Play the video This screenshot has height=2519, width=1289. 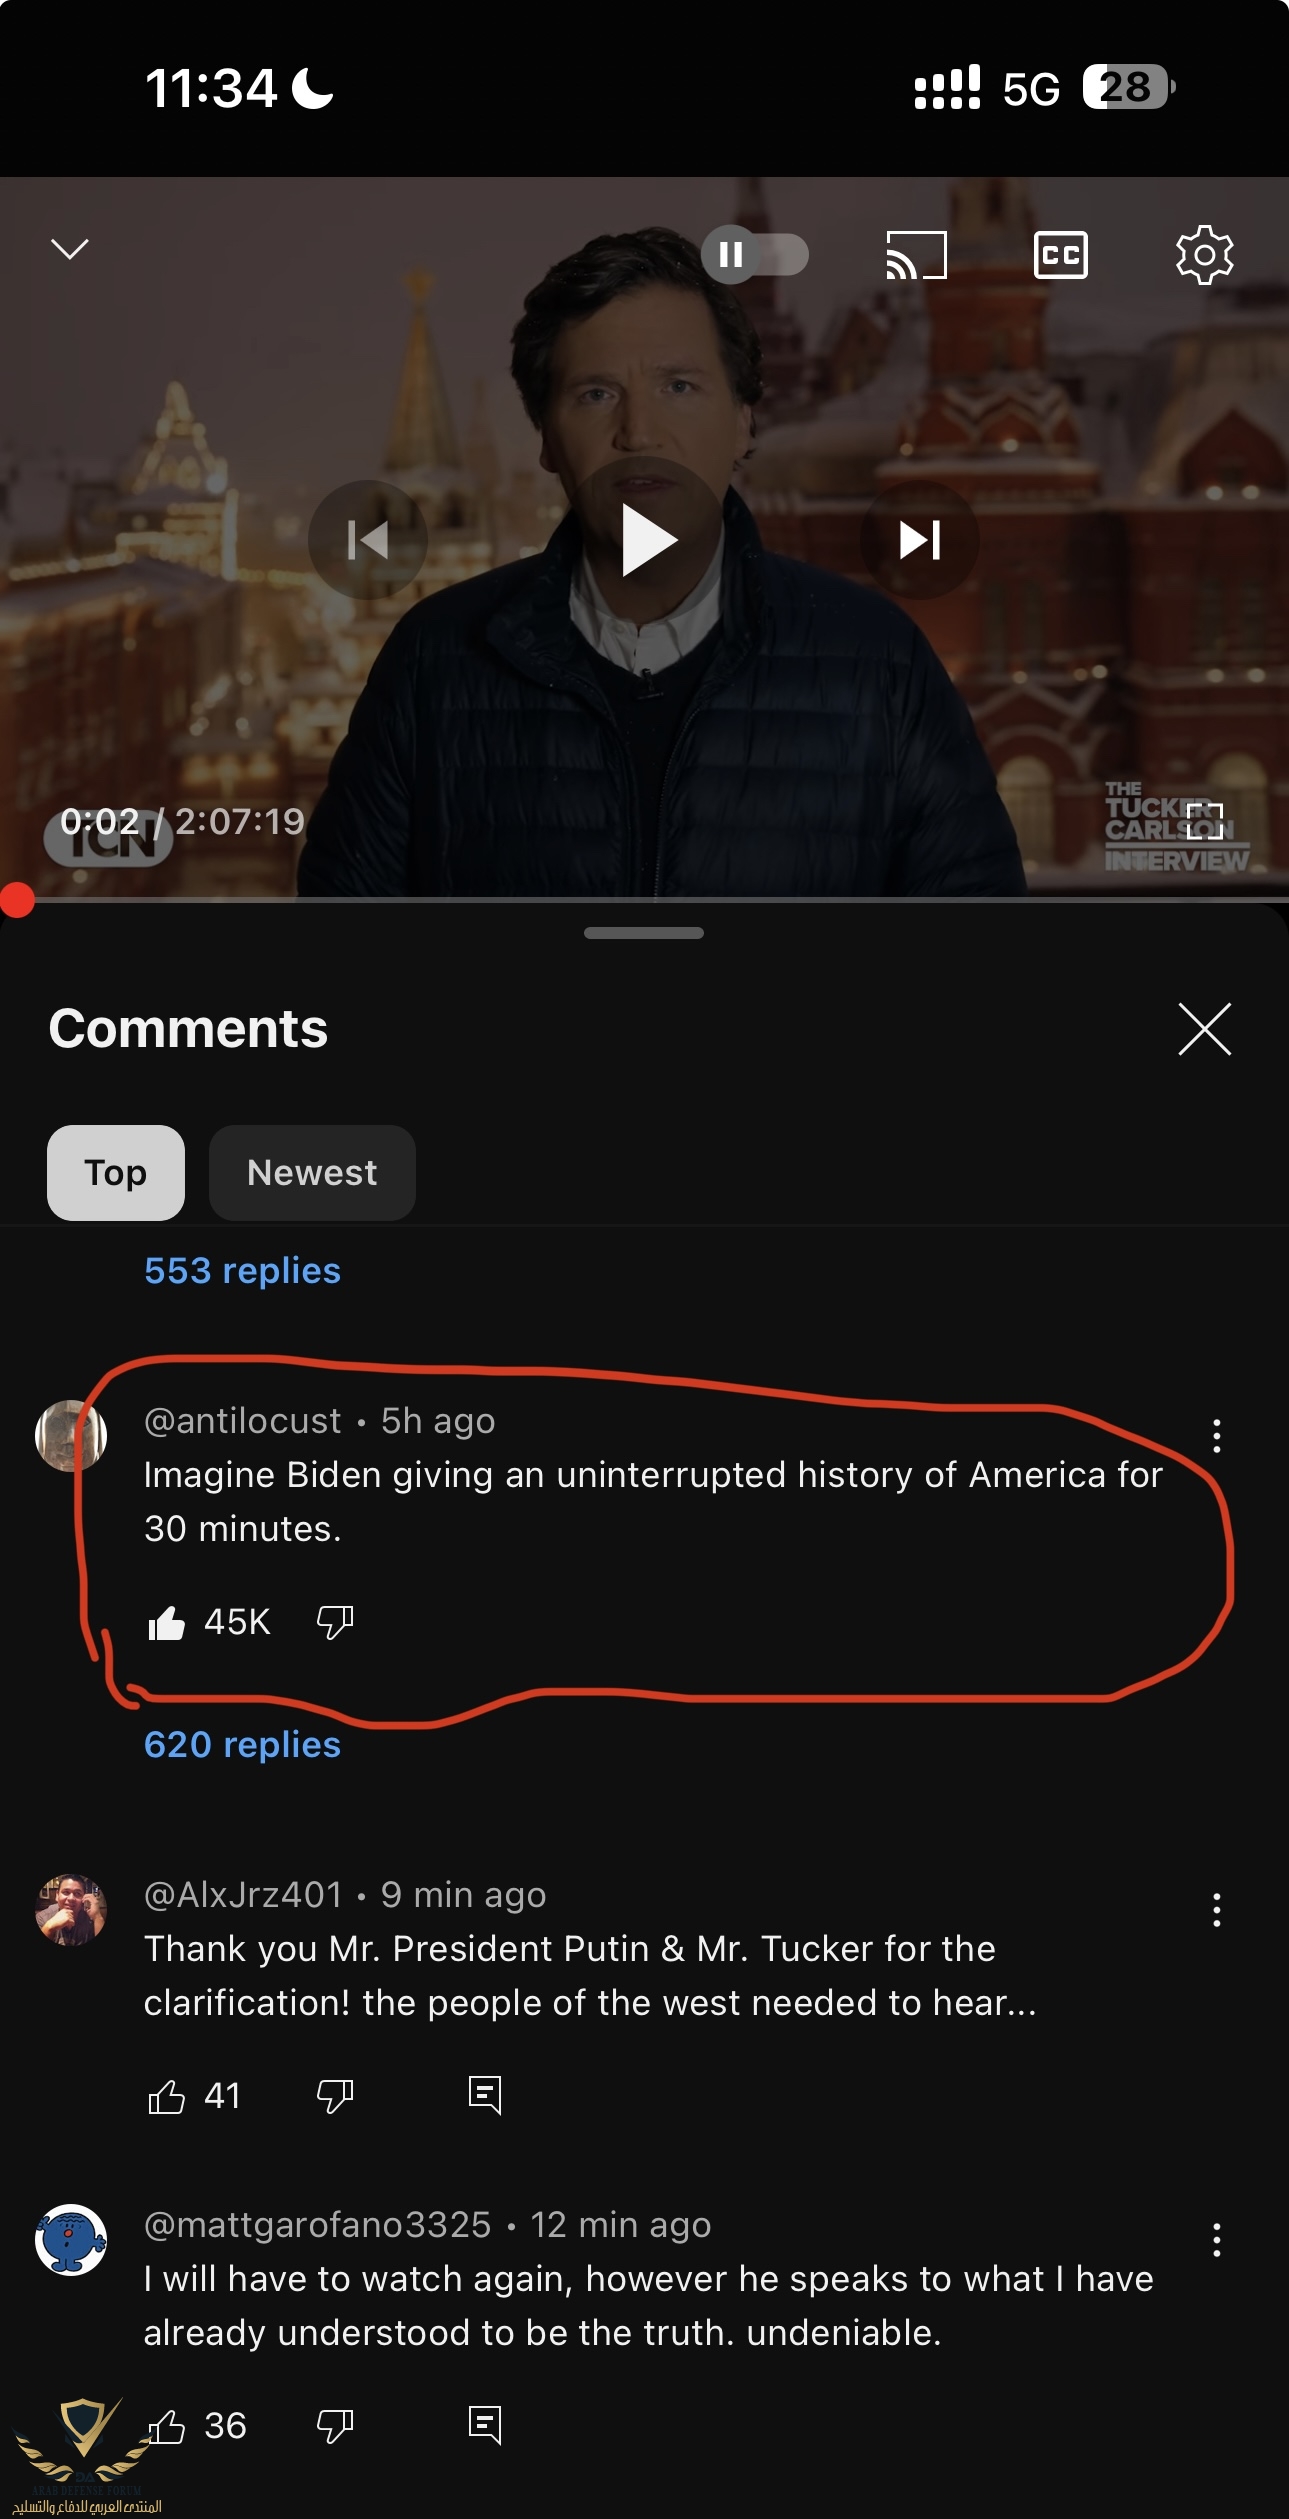(648, 540)
